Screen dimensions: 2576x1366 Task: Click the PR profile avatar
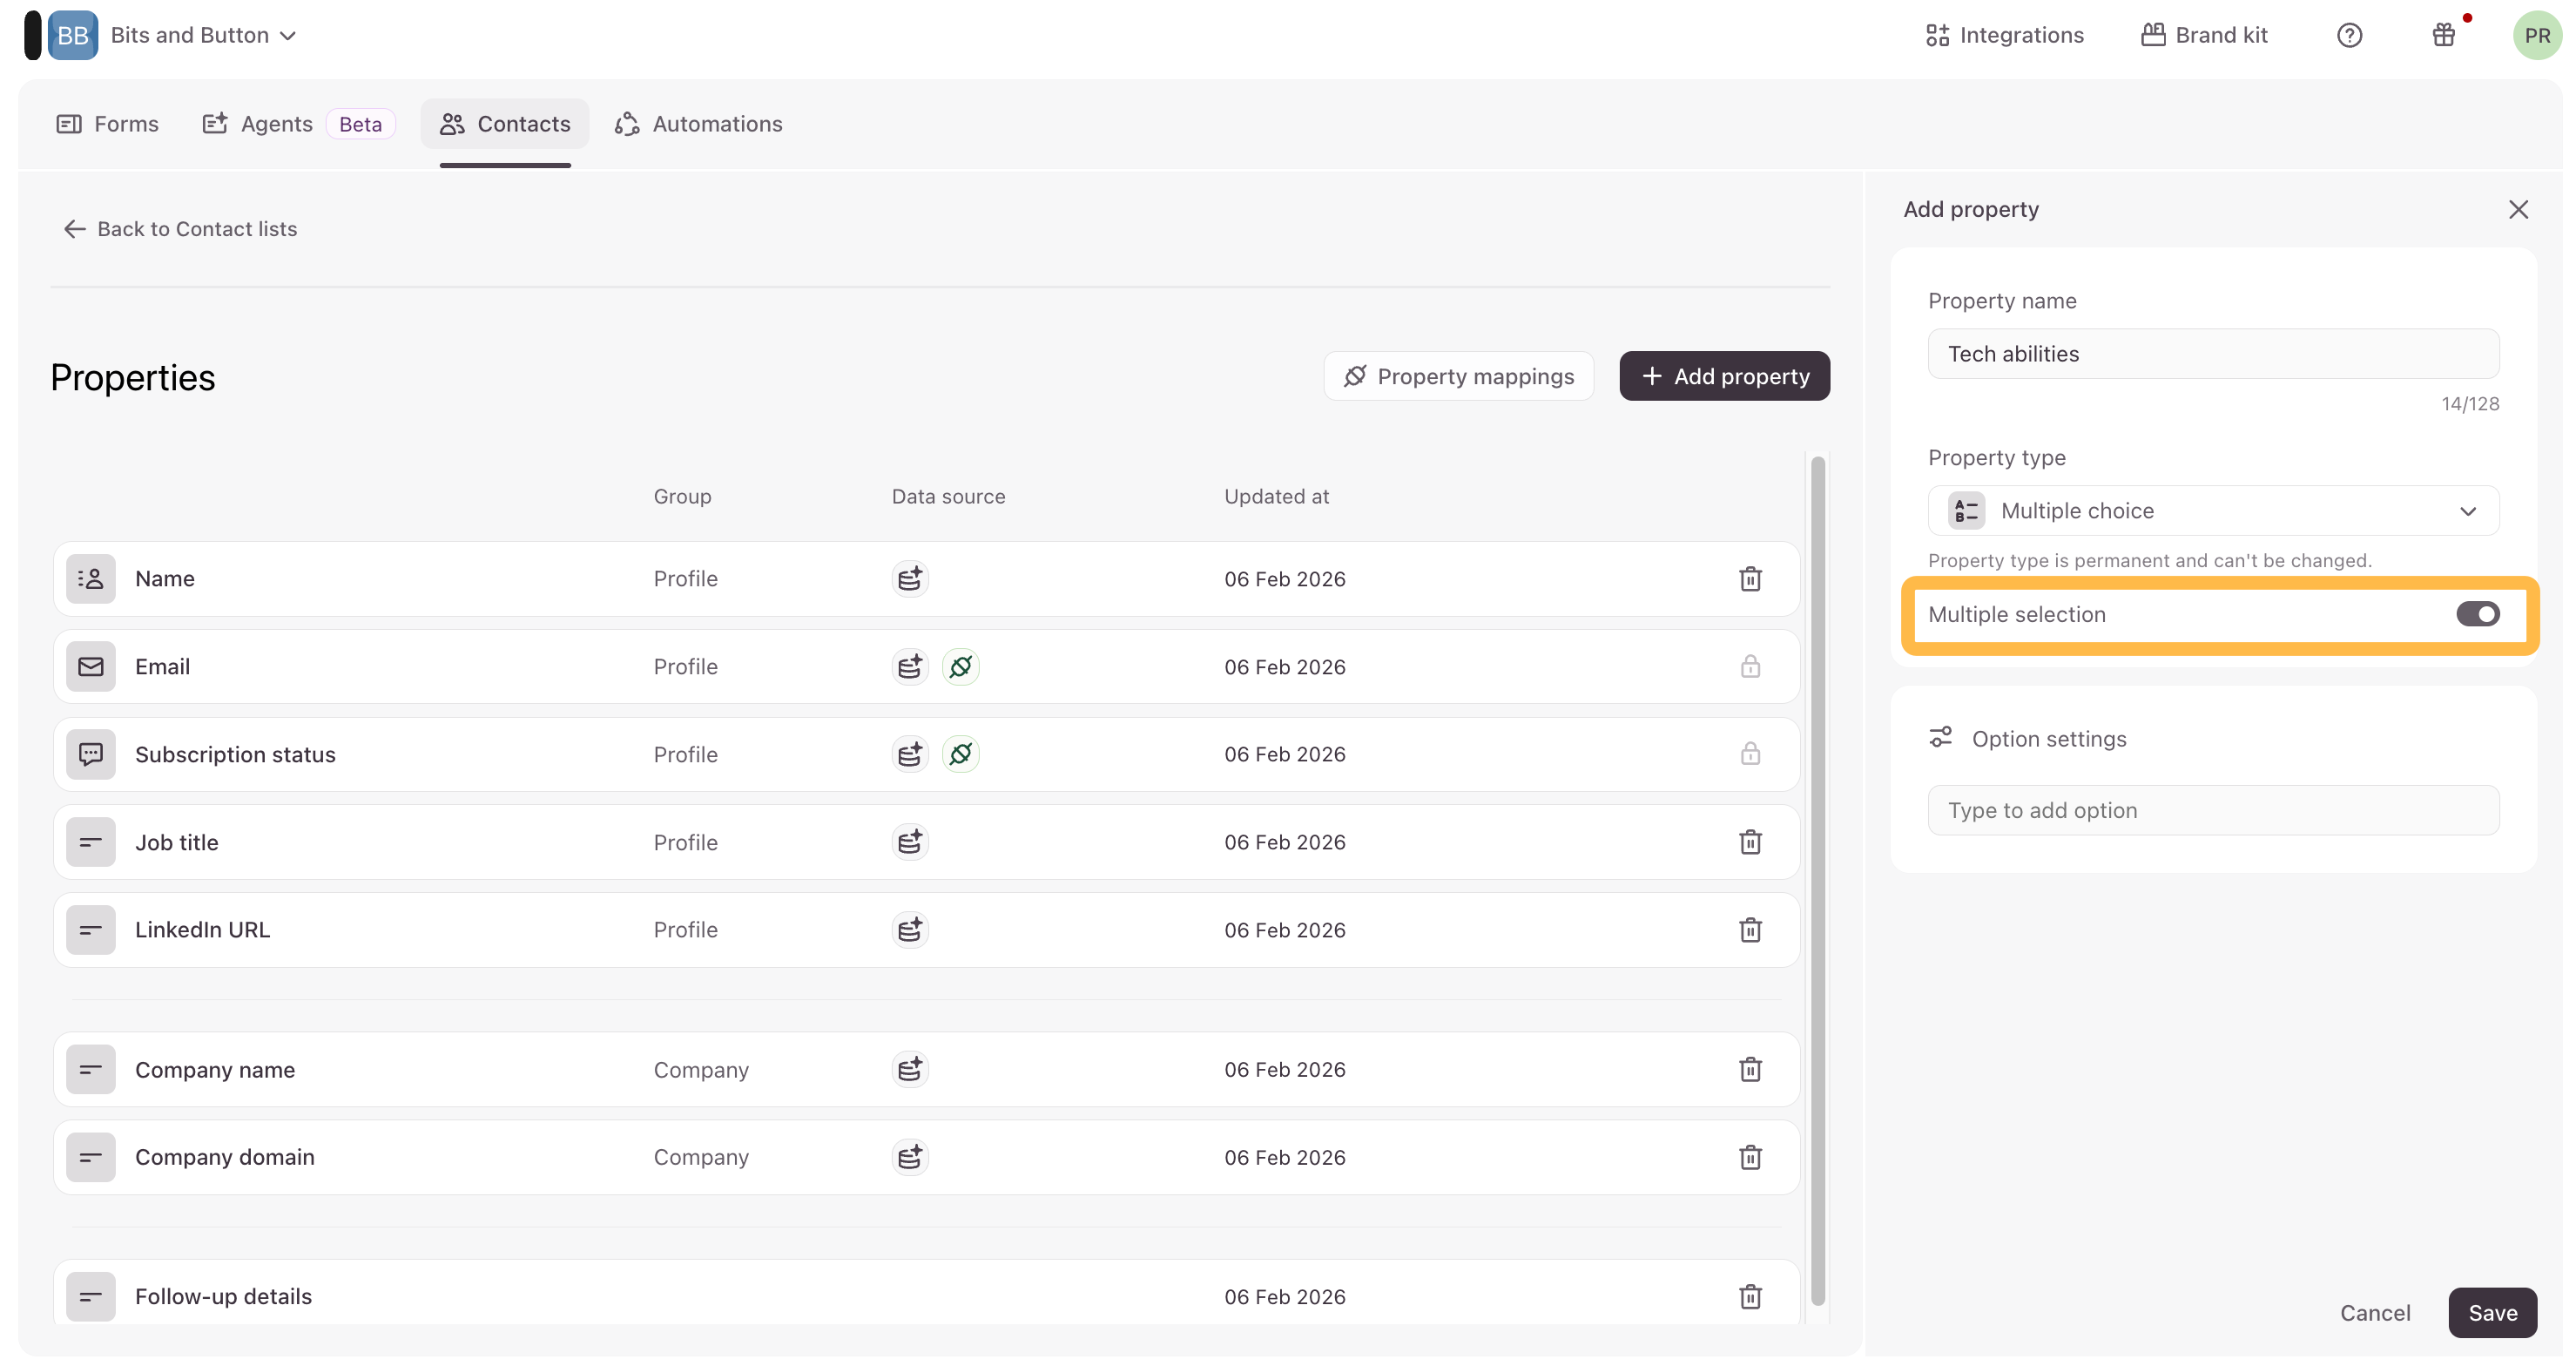click(2536, 36)
